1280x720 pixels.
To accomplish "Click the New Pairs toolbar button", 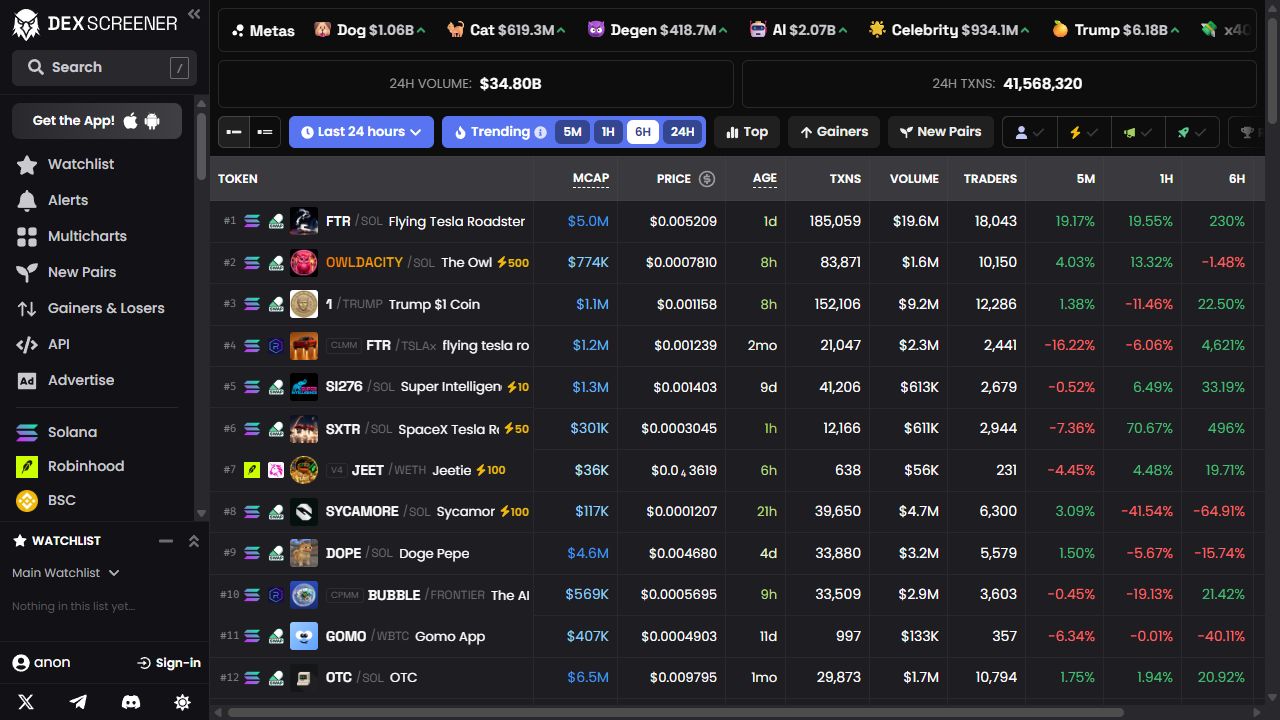I will coord(940,132).
